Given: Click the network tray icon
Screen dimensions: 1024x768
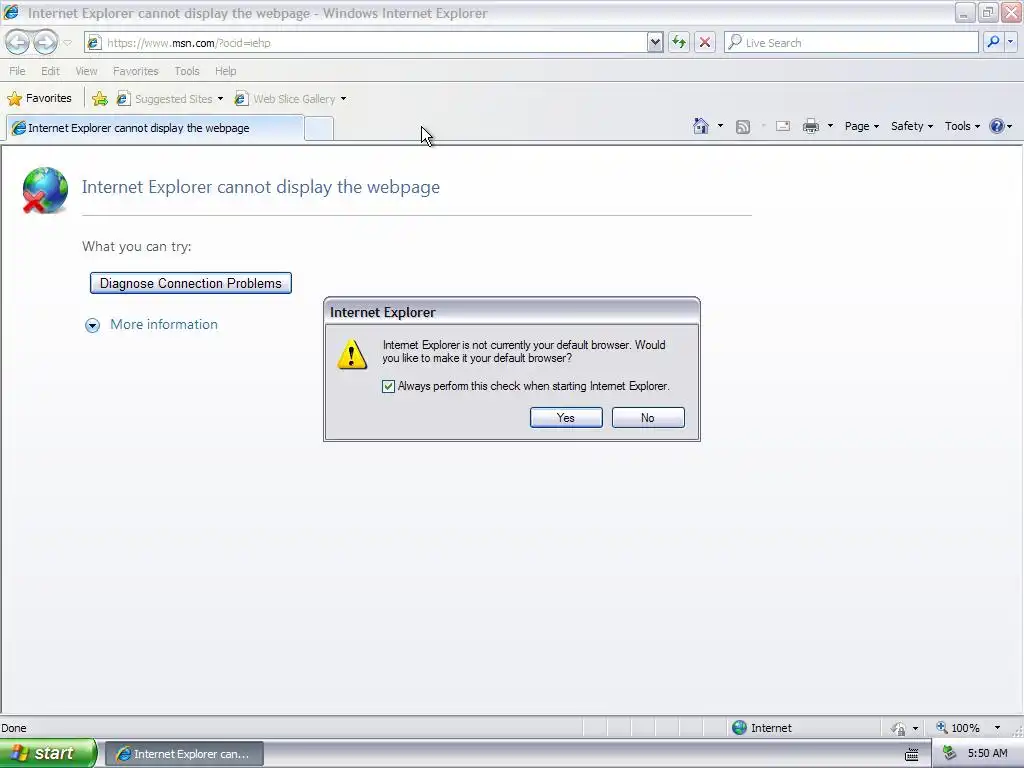Looking at the screenshot, I should coord(949,753).
